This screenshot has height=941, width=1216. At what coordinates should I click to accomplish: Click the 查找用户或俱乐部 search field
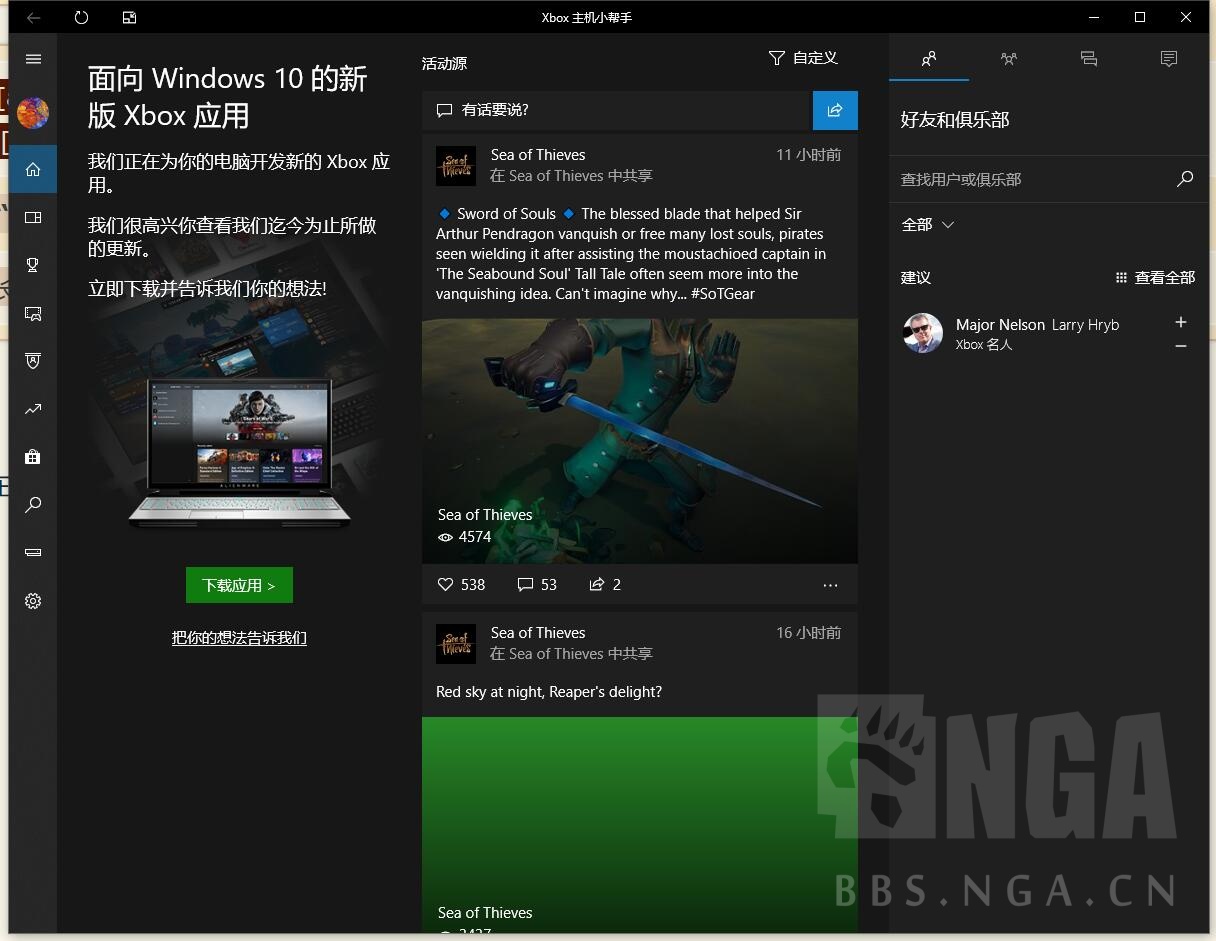coord(1032,179)
